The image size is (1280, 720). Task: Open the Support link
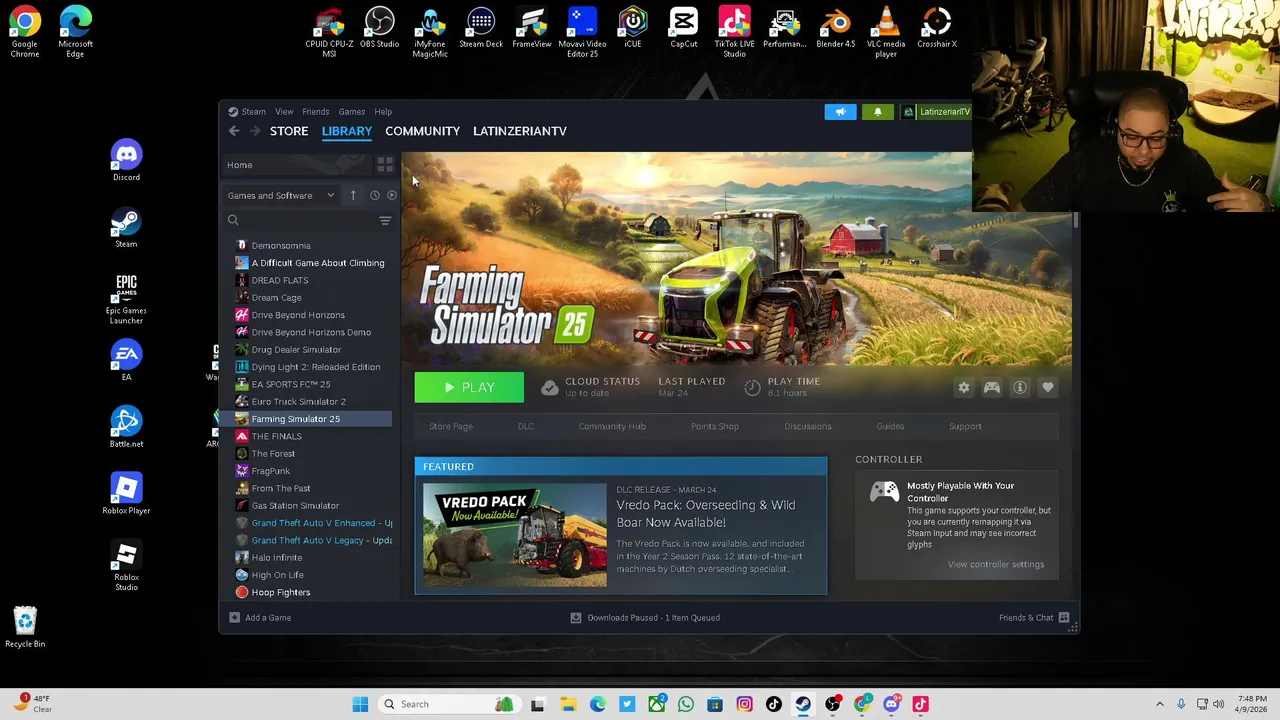tap(965, 427)
